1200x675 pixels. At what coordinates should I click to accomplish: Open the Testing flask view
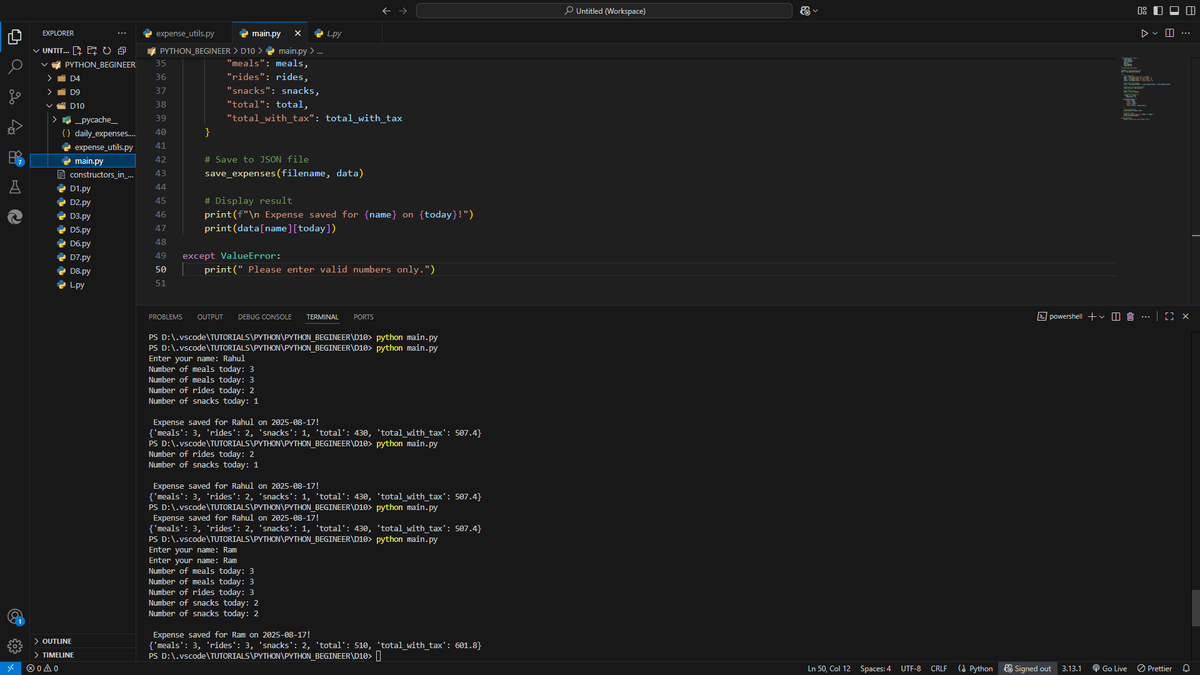15,187
